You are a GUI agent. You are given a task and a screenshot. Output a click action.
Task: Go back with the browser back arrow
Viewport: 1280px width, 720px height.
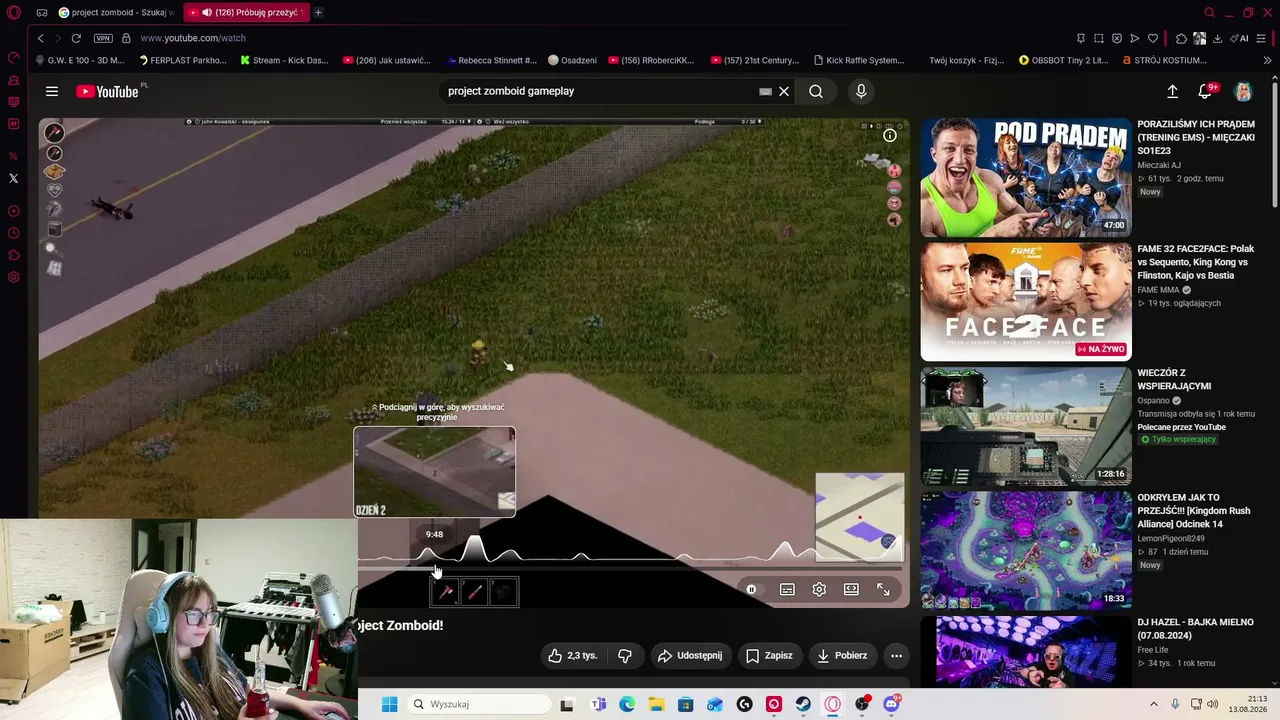tap(40, 38)
